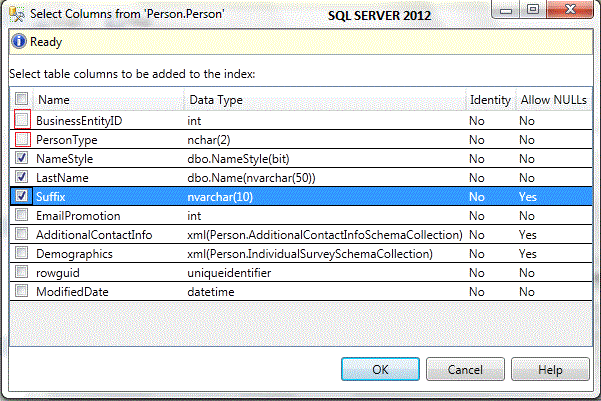Click the nchar(2) data type cell
The height and width of the screenshot is (401, 601).
tap(209, 140)
